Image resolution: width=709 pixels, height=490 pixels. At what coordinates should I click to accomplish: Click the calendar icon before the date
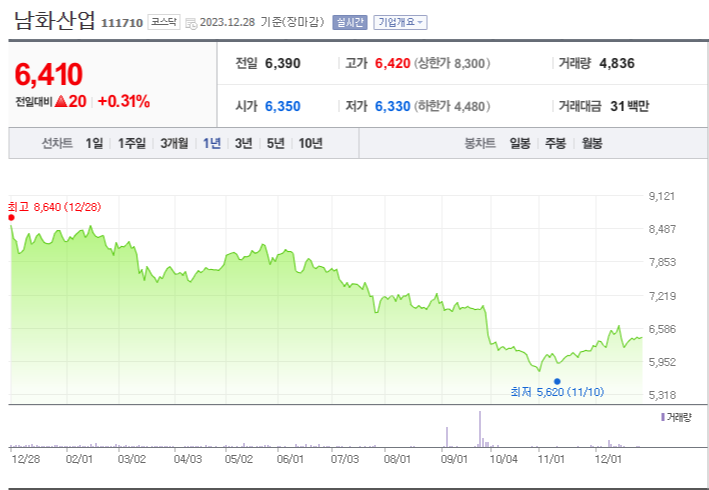191,23
